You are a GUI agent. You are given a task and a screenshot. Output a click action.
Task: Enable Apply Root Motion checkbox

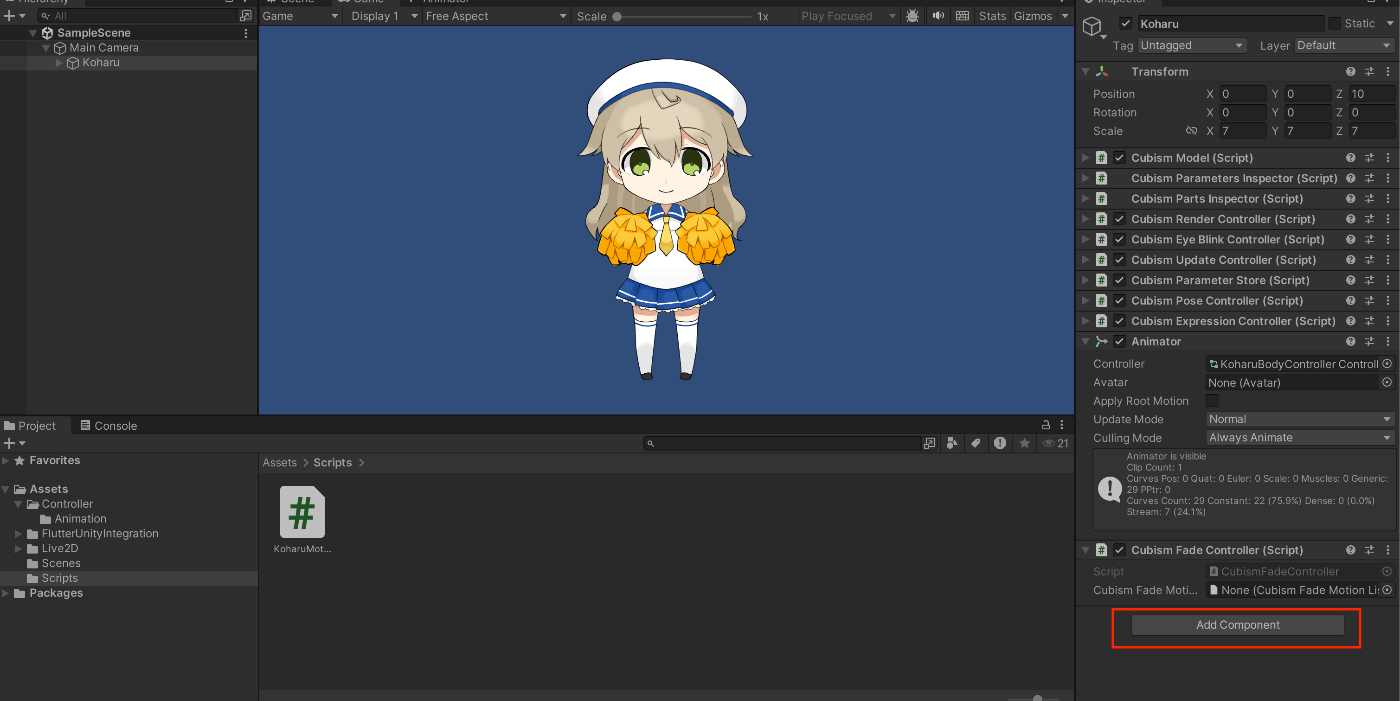[x=1212, y=401]
